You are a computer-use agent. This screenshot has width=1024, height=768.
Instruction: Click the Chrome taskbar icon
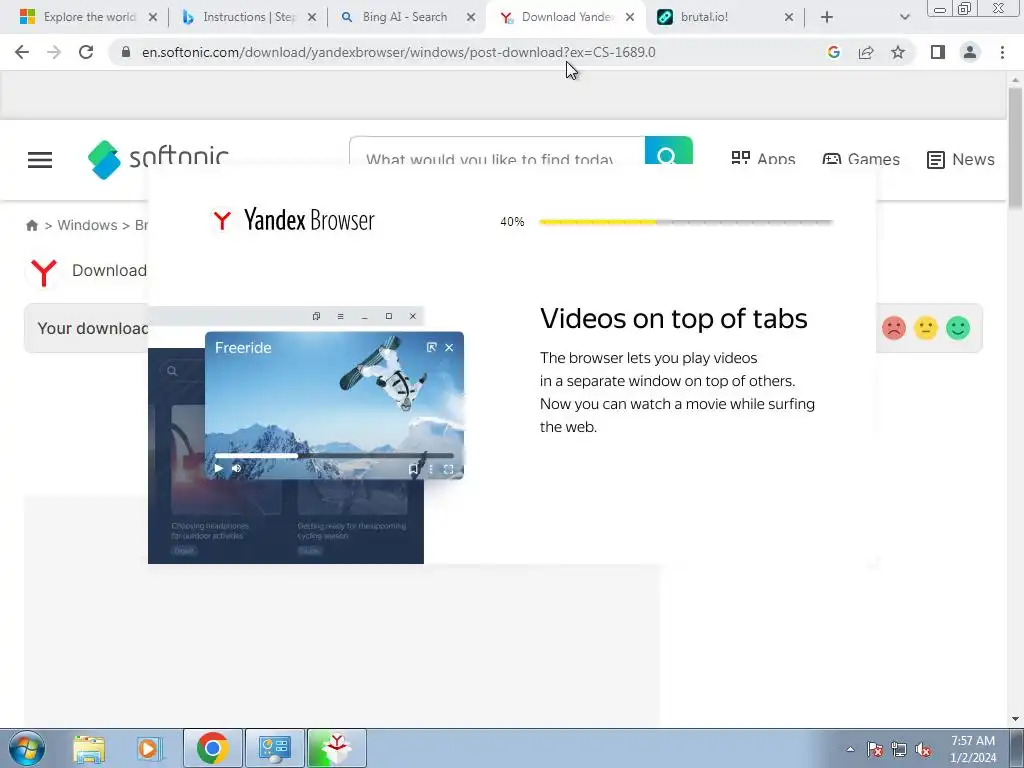(212, 748)
